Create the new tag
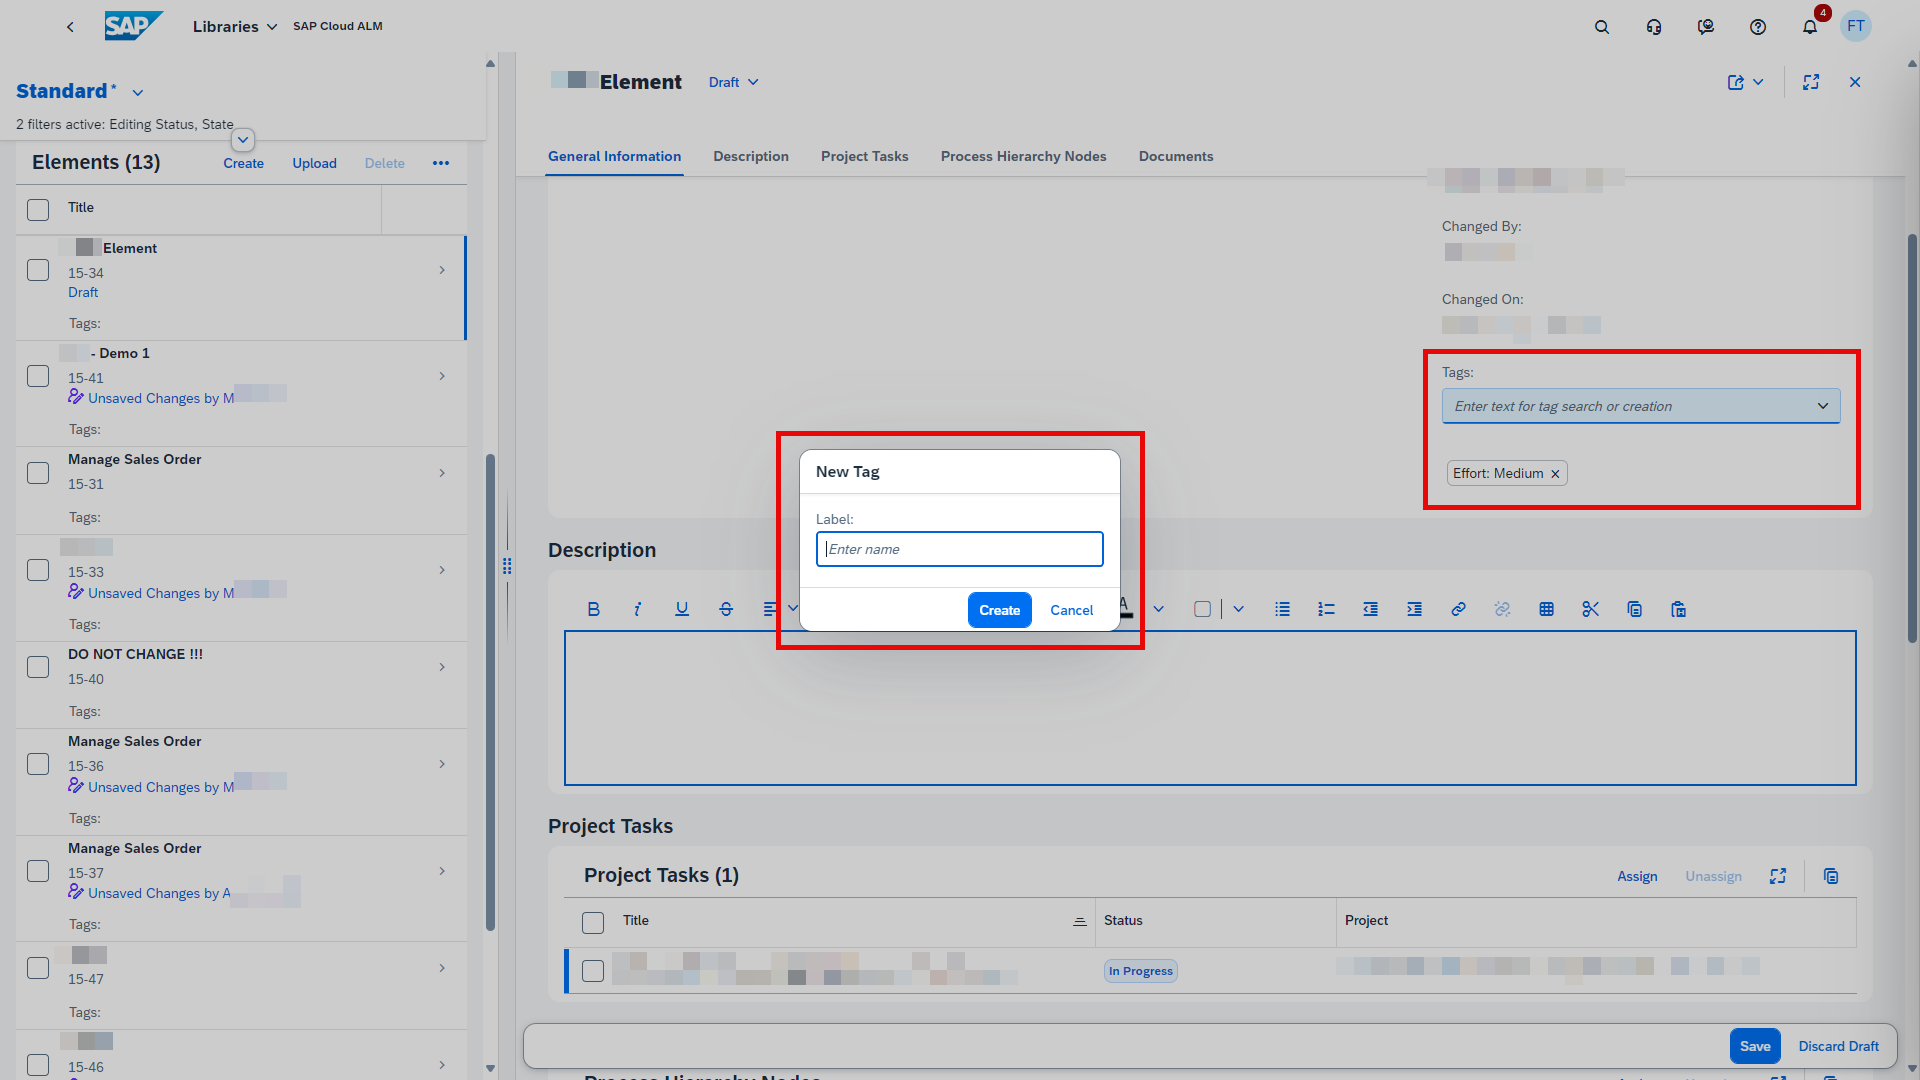Viewport: 1920px width, 1080px height. coord(999,609)
